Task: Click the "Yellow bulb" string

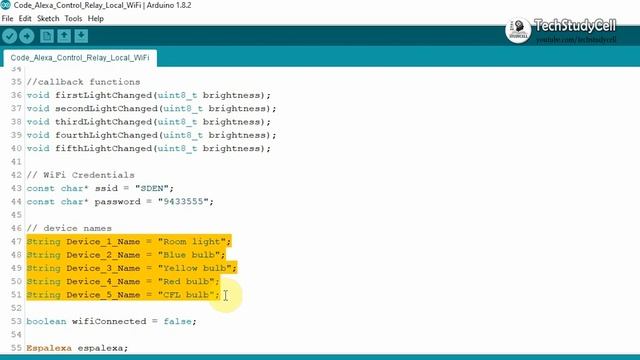Action: coord(195,268)
